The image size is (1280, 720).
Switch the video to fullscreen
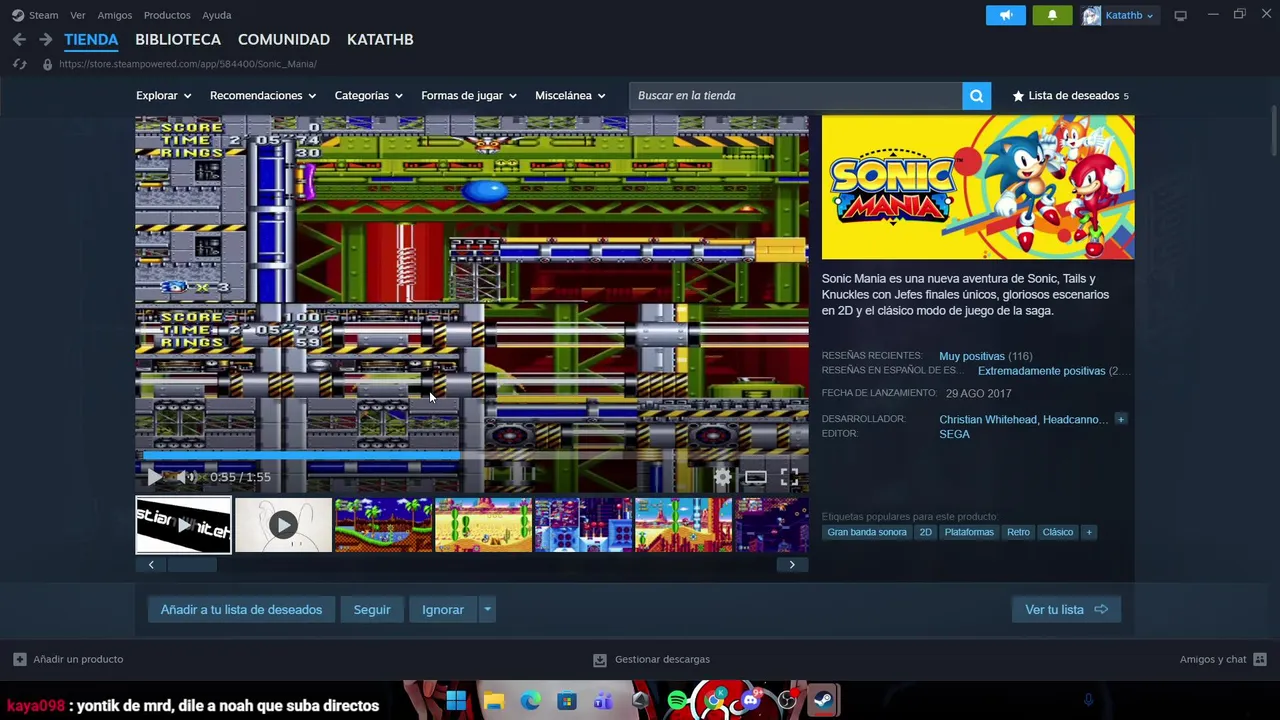tap(789, 478)
